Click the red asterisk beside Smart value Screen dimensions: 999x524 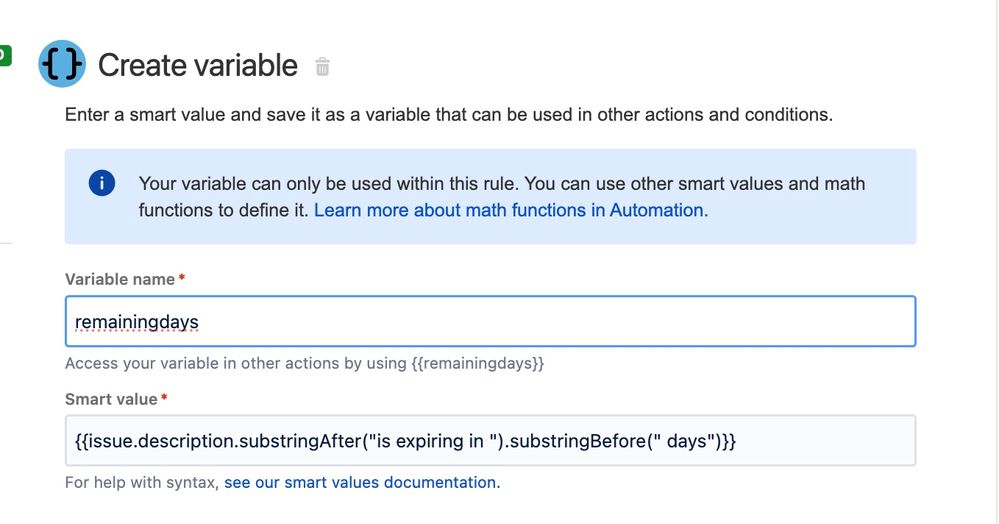click(164, 398)
